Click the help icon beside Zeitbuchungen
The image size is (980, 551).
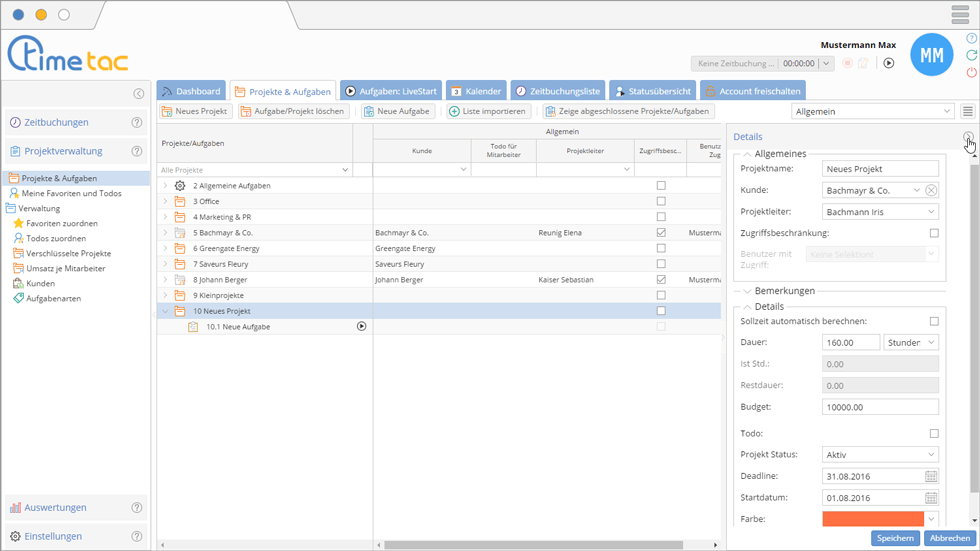click(137, 123)
